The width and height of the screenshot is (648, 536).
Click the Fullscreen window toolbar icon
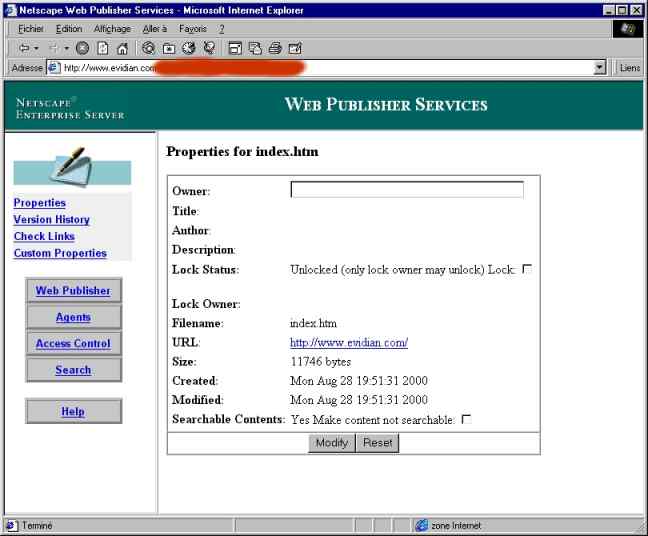point(235,49)
